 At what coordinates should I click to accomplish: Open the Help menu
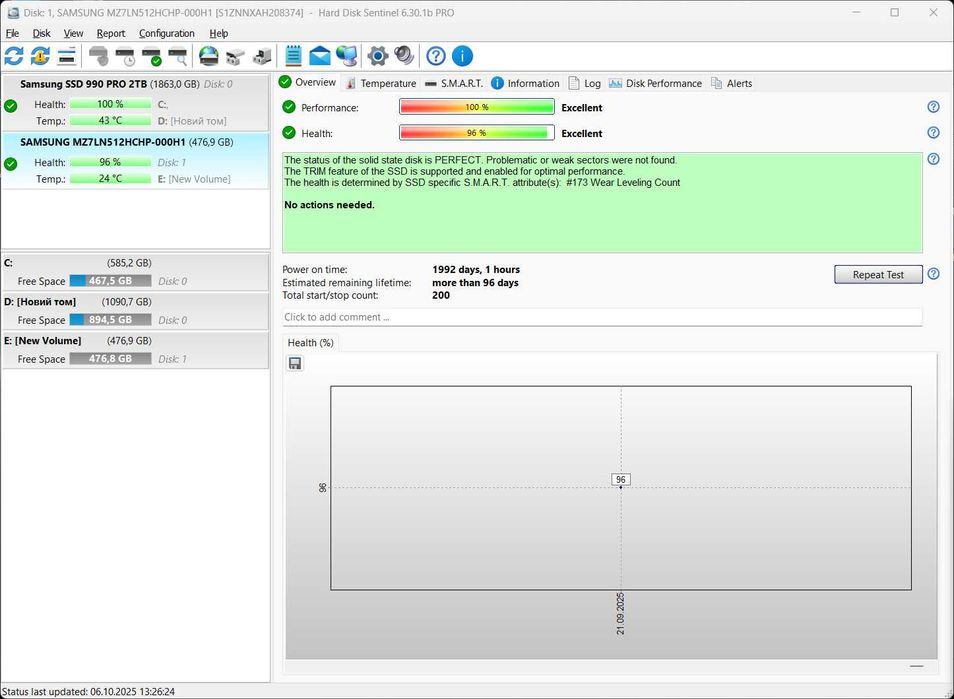(218, 33)
